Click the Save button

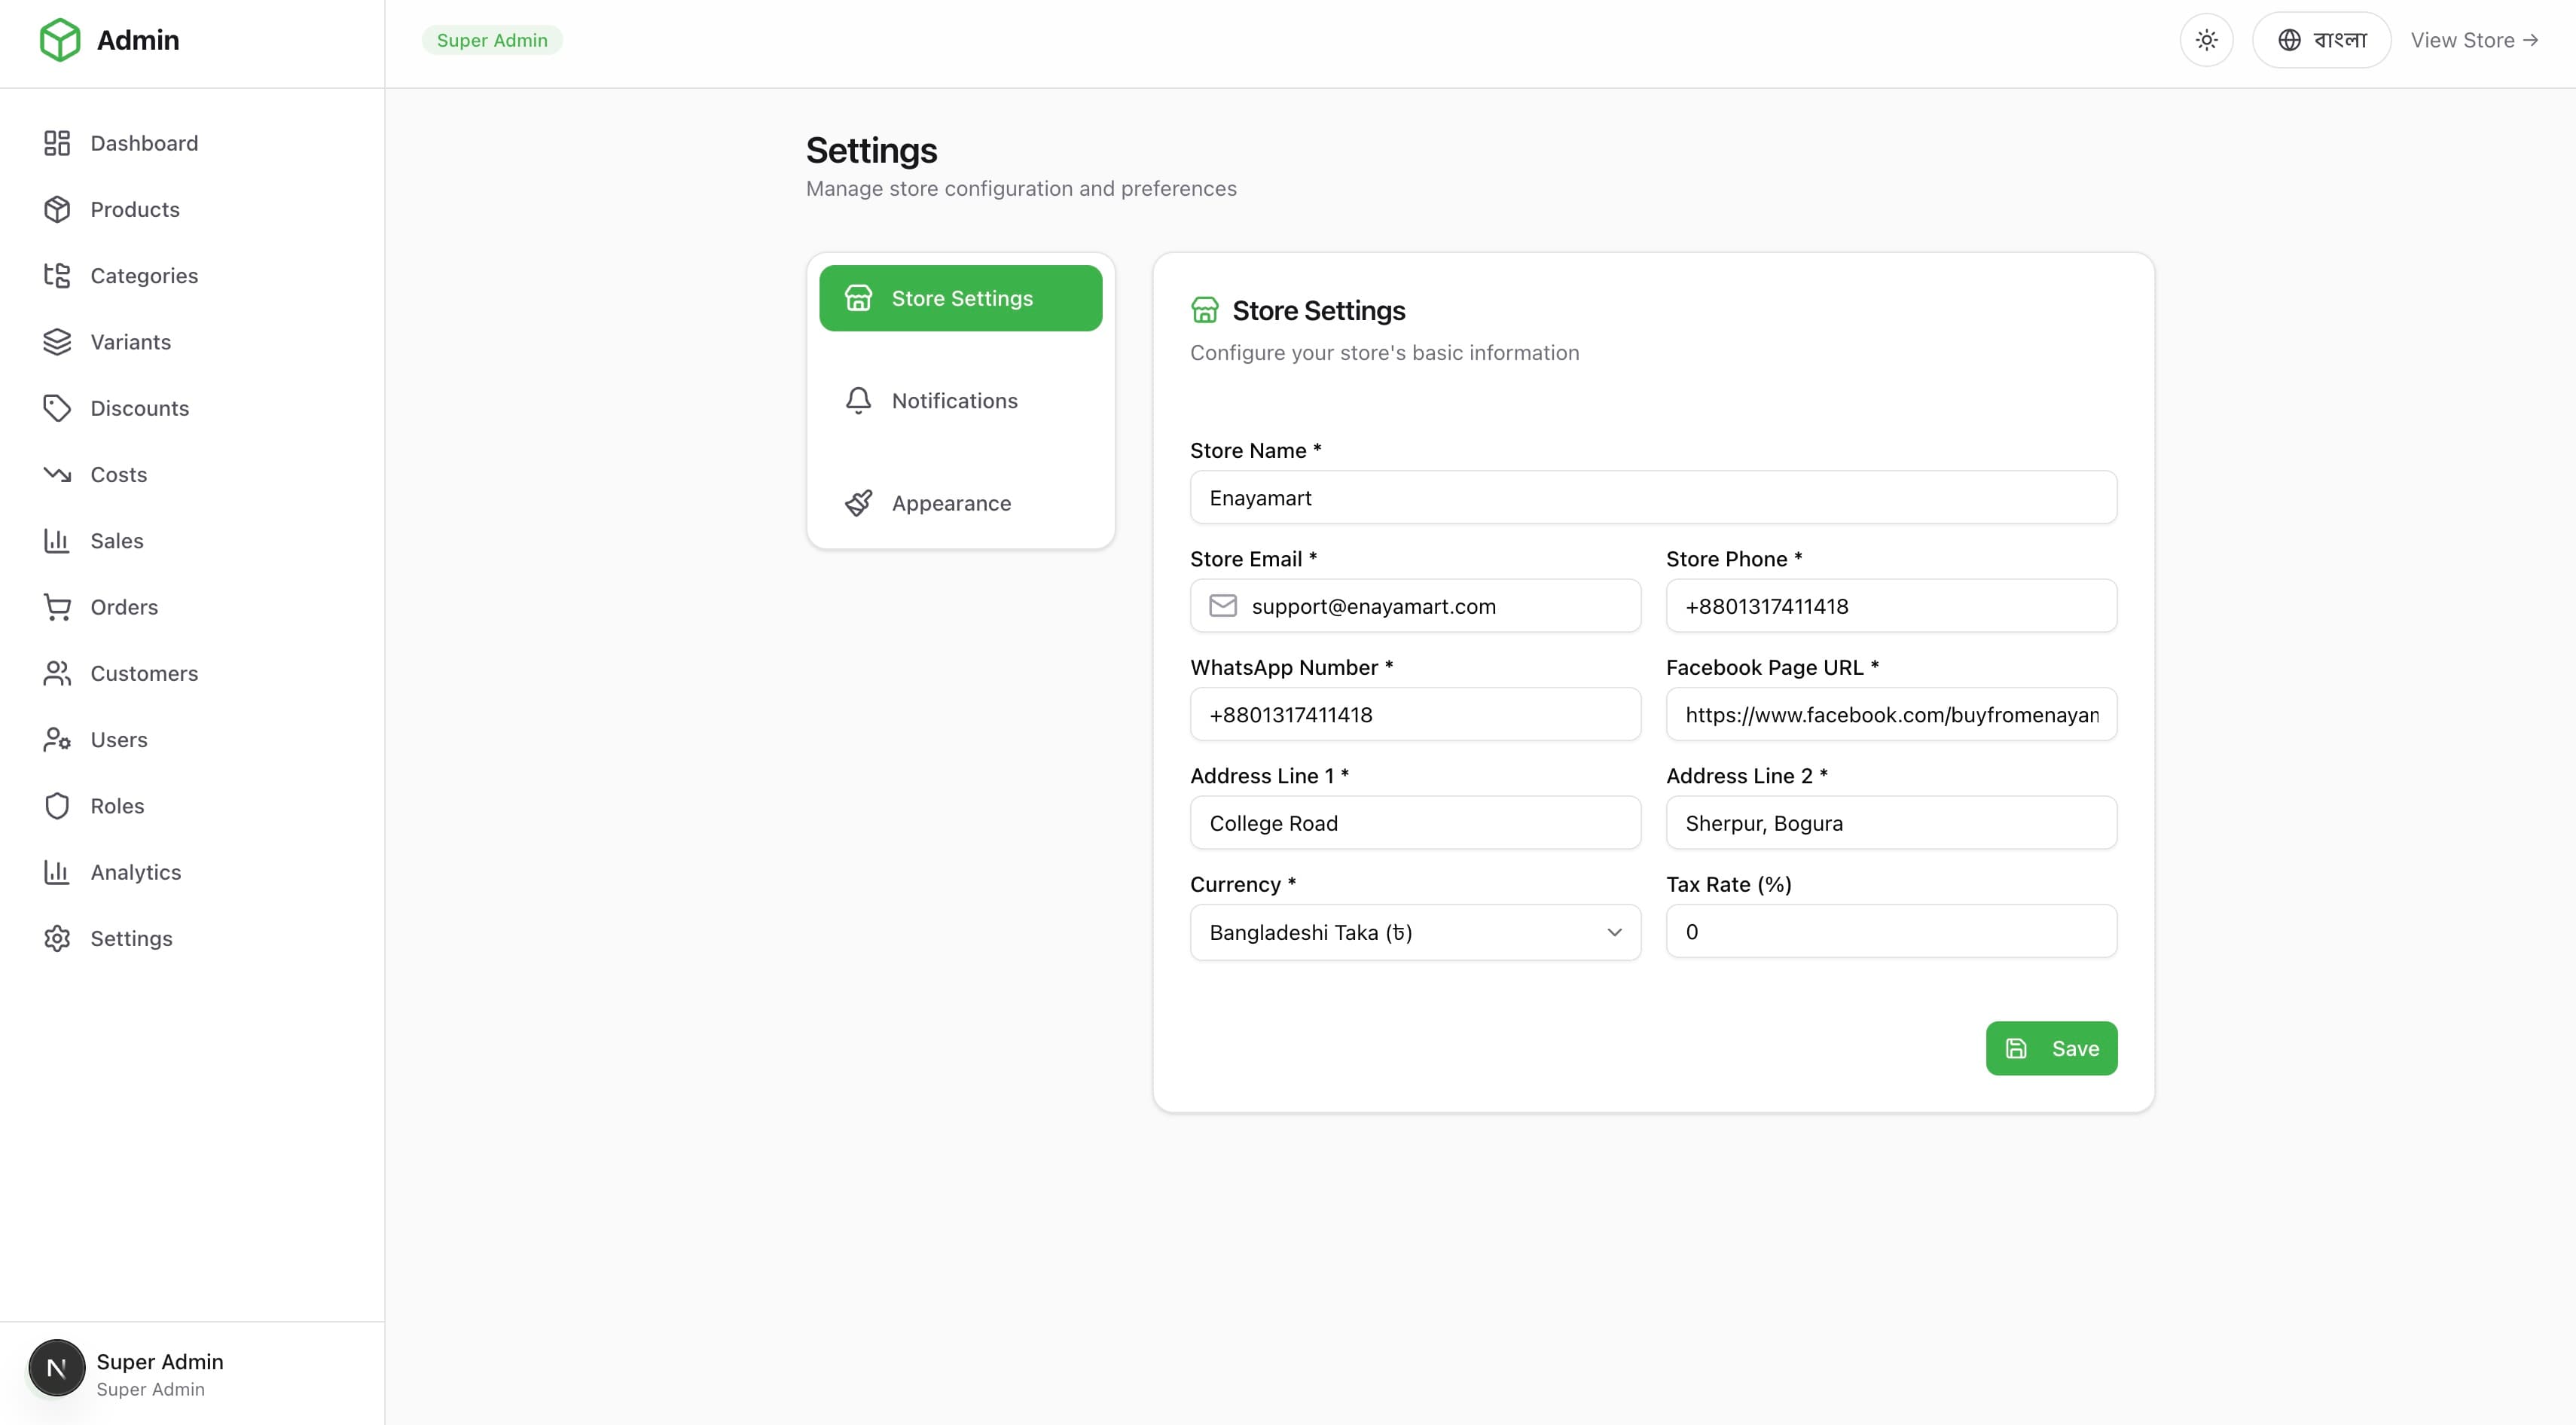(2051, 1048)
